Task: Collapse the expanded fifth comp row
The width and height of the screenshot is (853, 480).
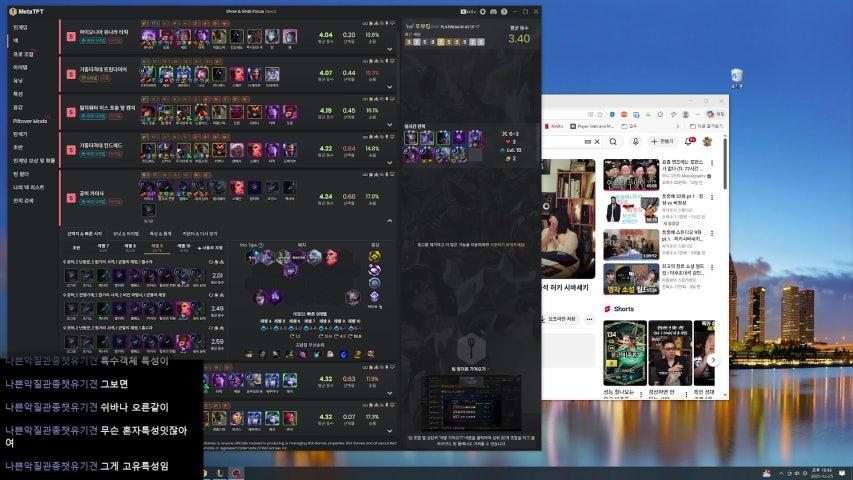Action: click(389, 220)
